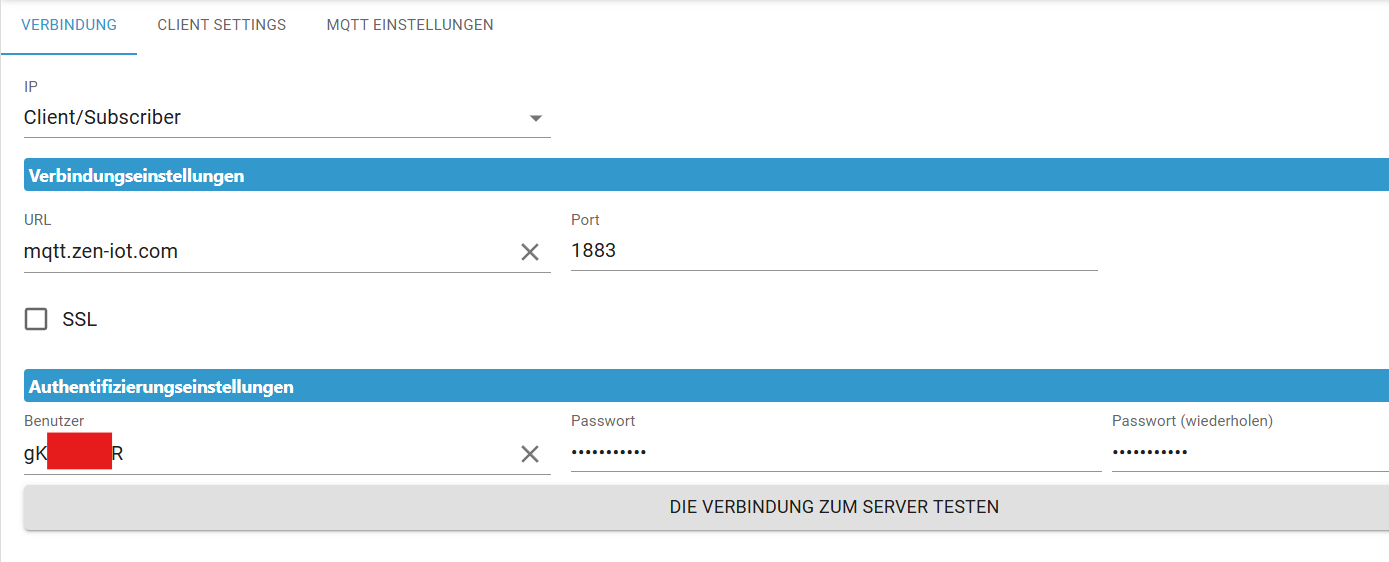
Task: Go to the MQTT Einstellungen tab
Action: pos(410,25)
